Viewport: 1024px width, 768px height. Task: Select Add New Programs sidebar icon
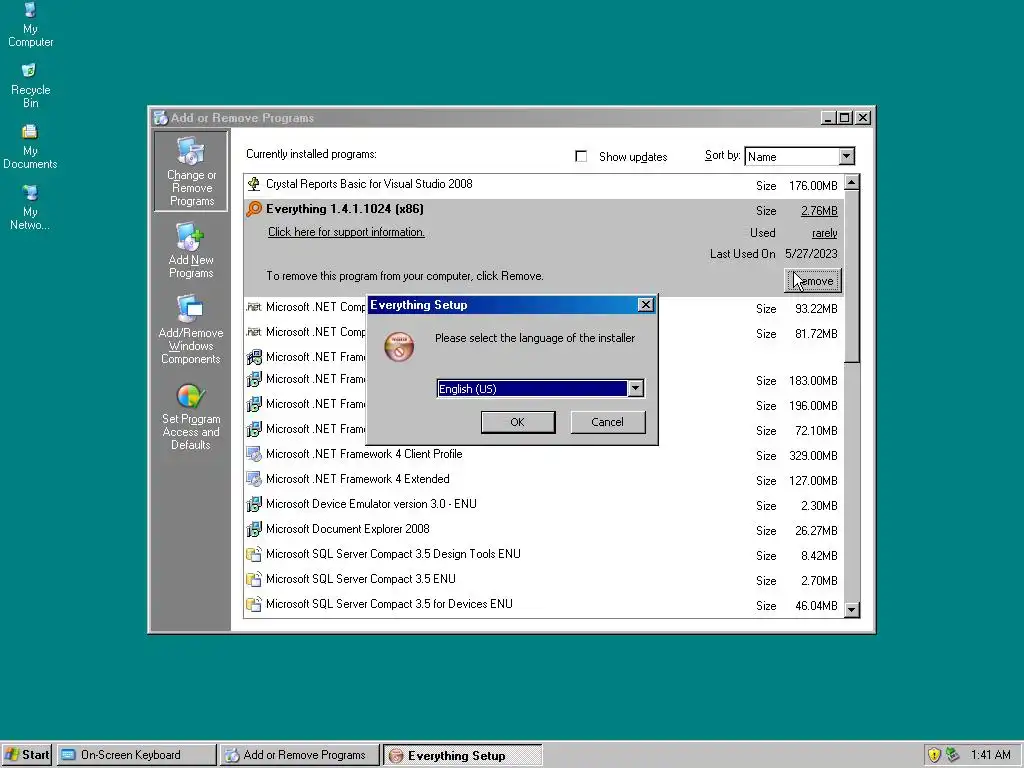(191, 251)
